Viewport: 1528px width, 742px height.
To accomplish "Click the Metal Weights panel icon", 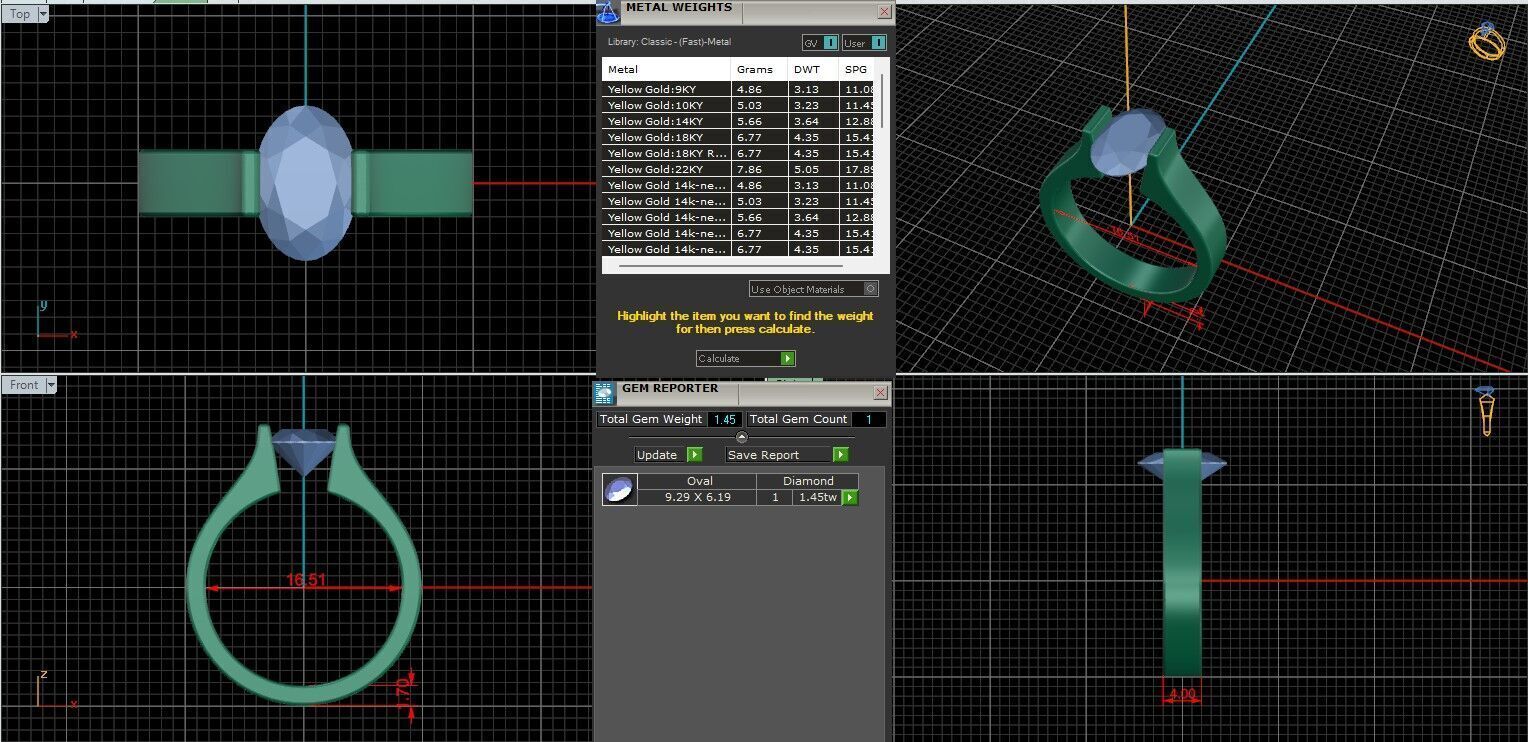I will [x=606, y=11].
